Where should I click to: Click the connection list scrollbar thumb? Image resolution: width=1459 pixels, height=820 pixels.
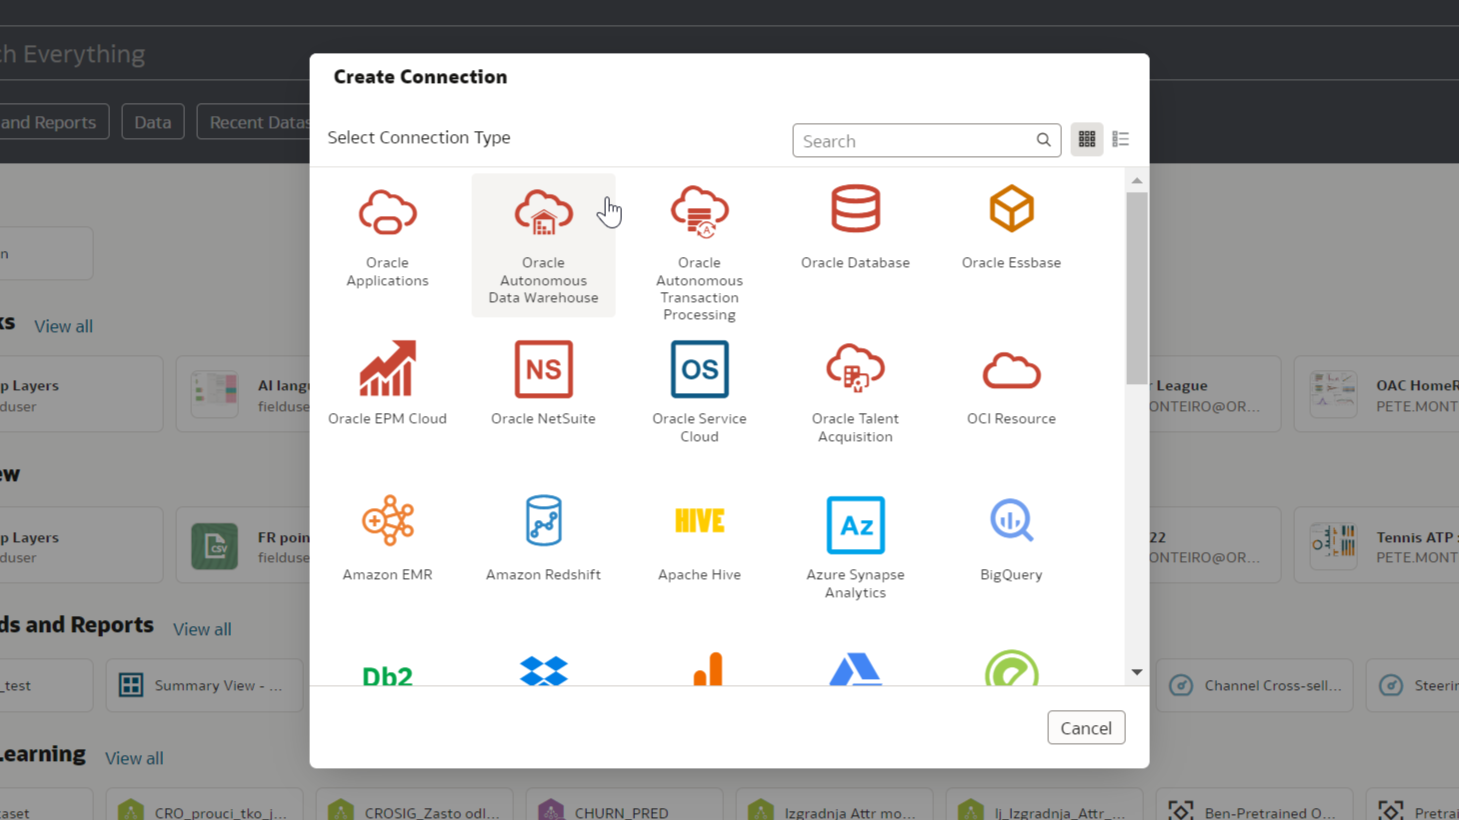pos(1137,288)
